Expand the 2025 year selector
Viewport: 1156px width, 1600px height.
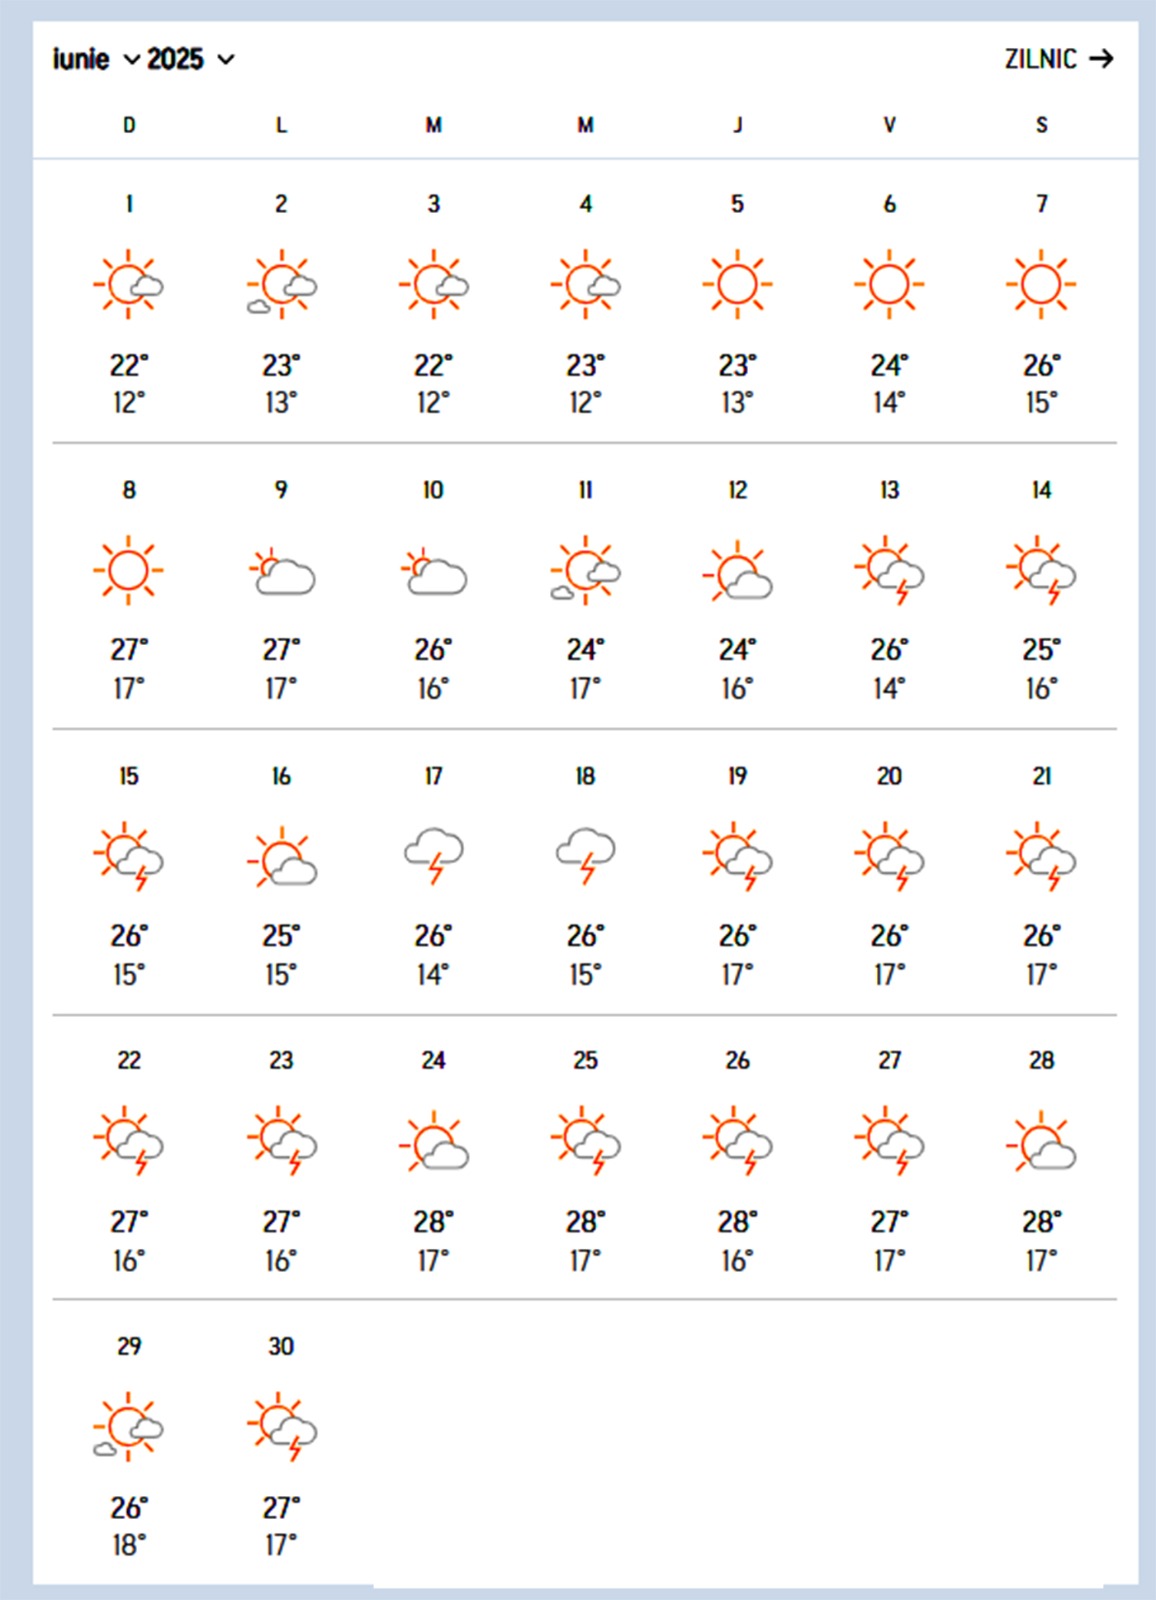(x=191, y=60)
